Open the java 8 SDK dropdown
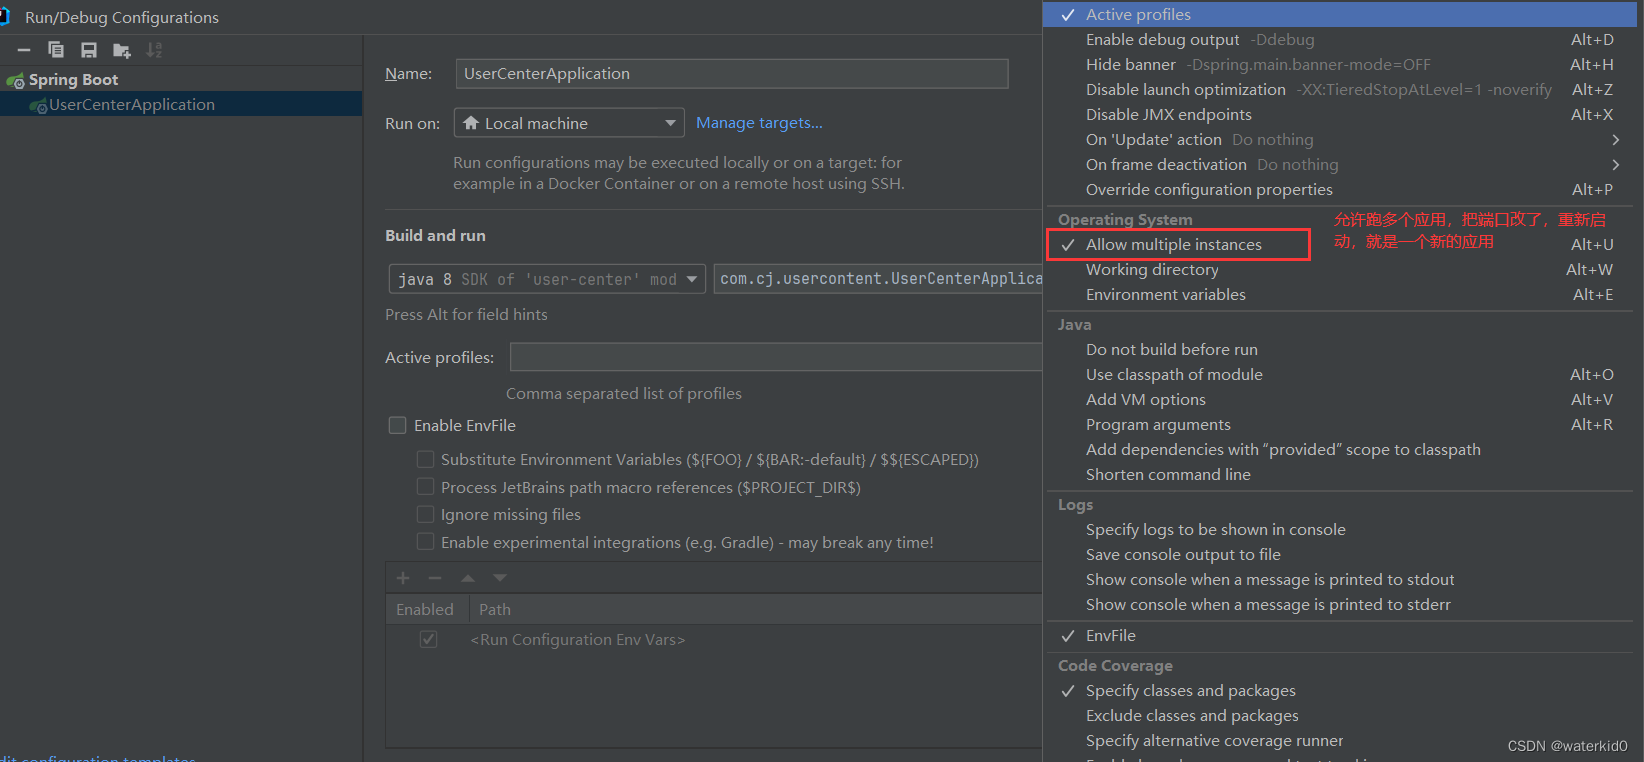 click(x=547, y=279)
